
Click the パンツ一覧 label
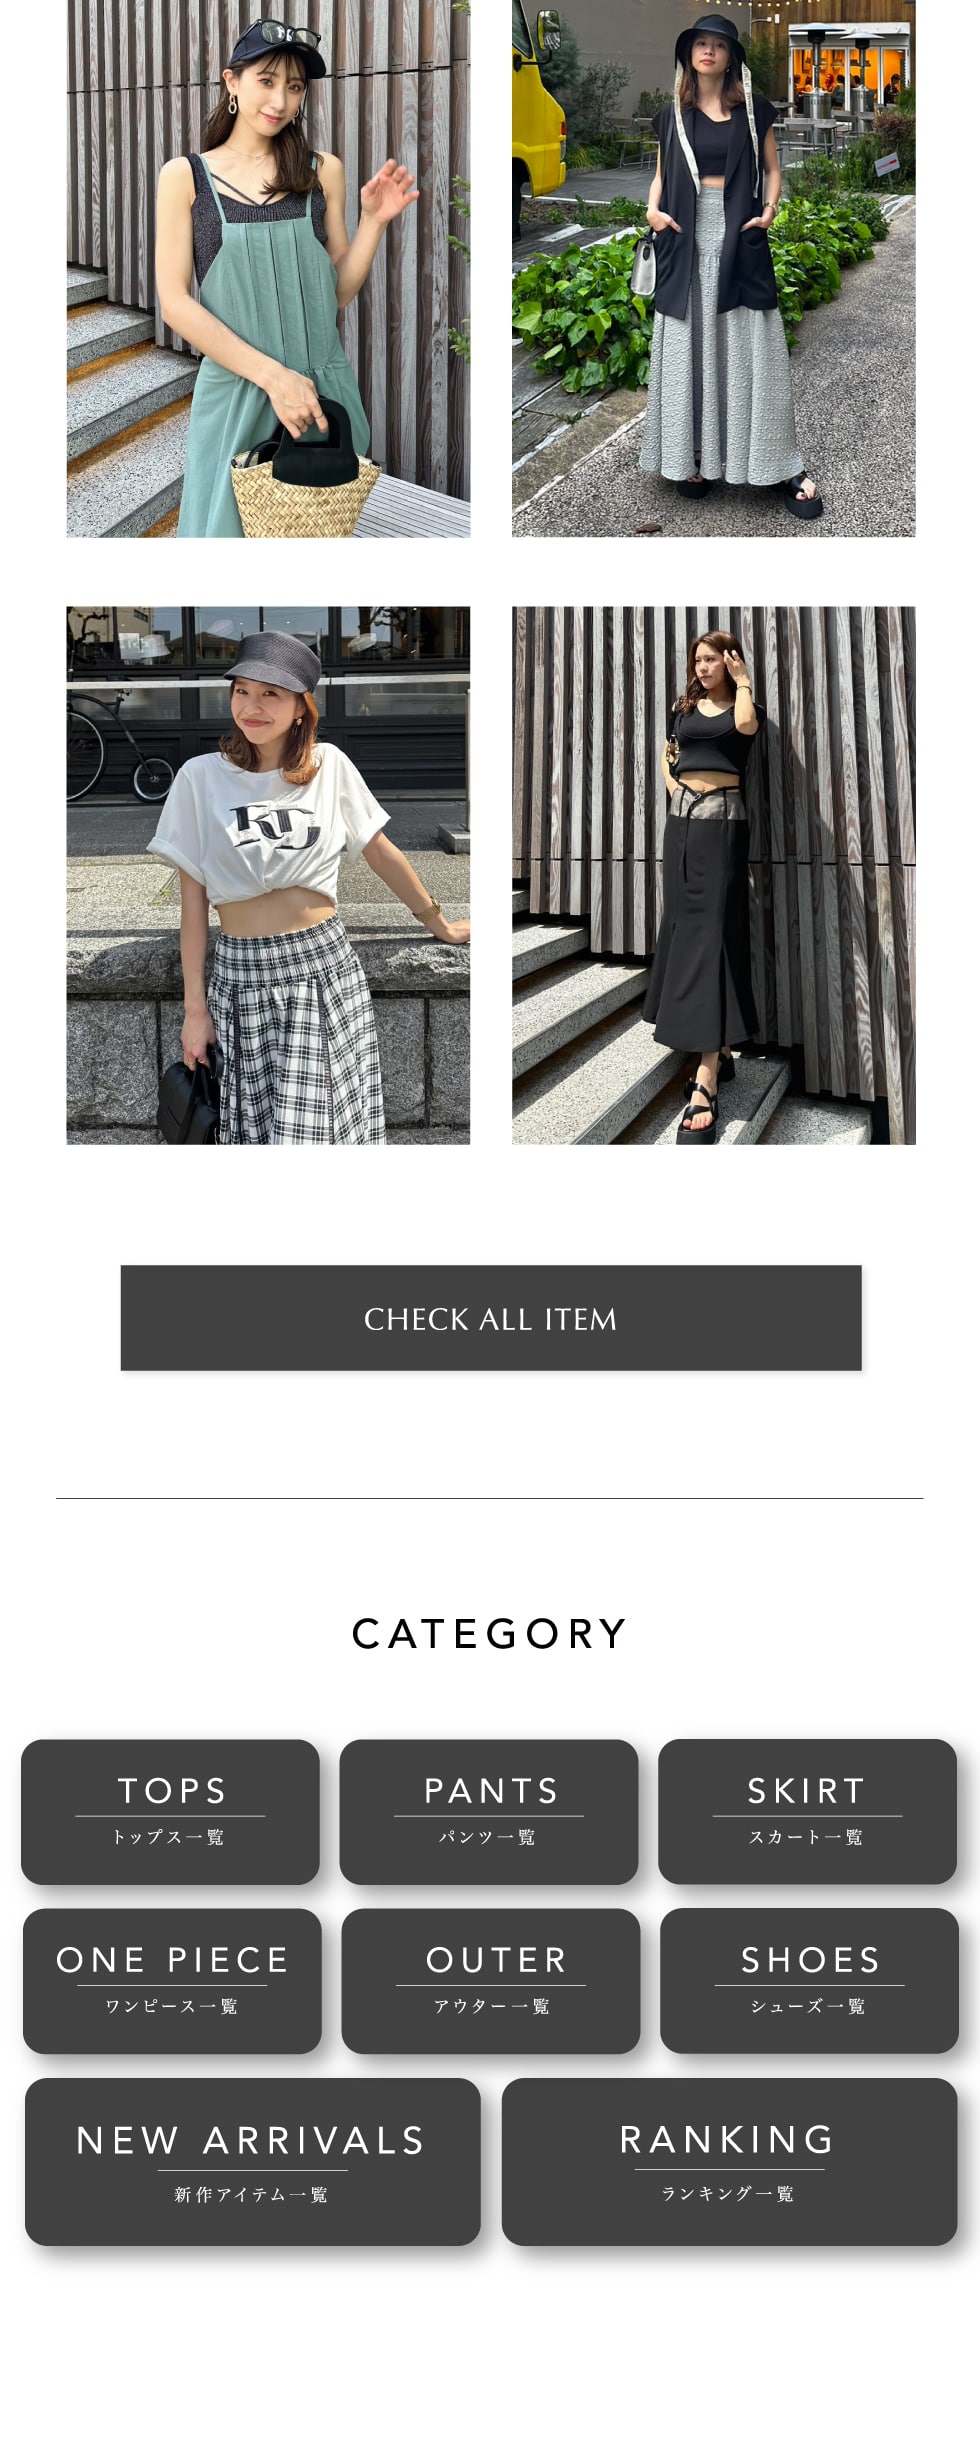tap(487, 1837)
